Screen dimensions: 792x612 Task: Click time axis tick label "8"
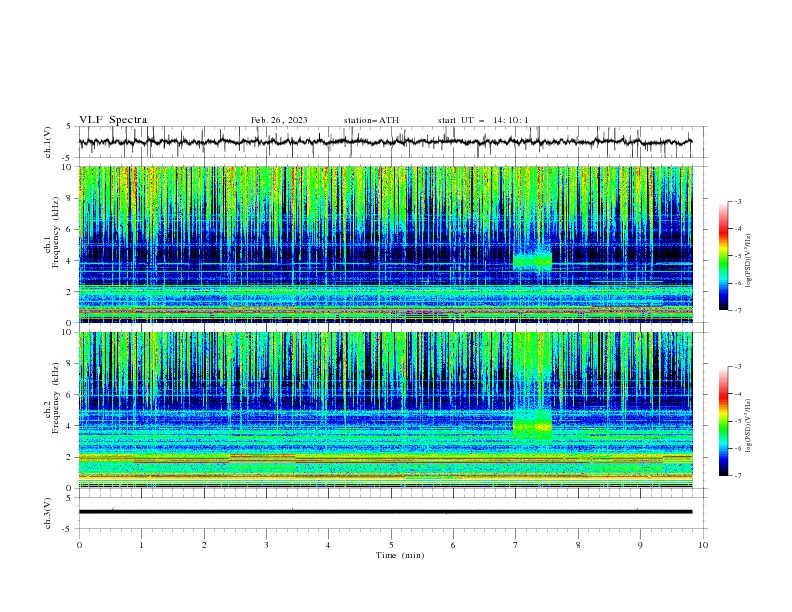pos(578,545)
